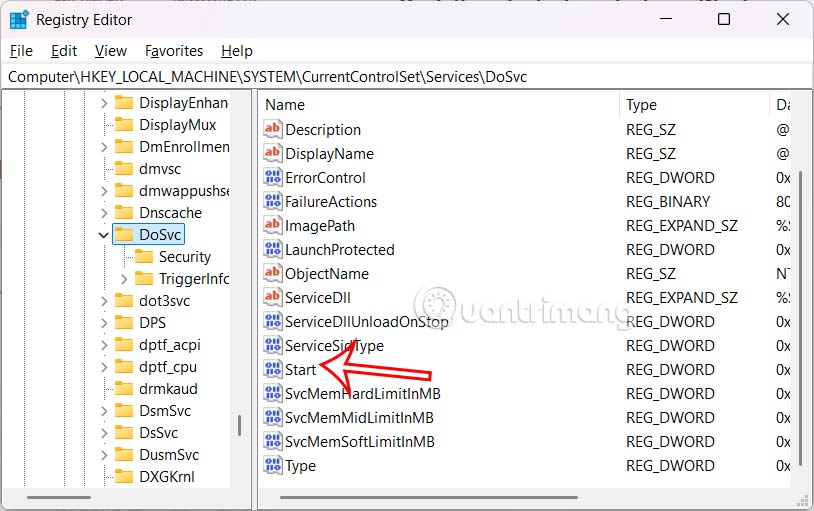Open the Edit menu
814x511 pixels.
tap(64, 51)
